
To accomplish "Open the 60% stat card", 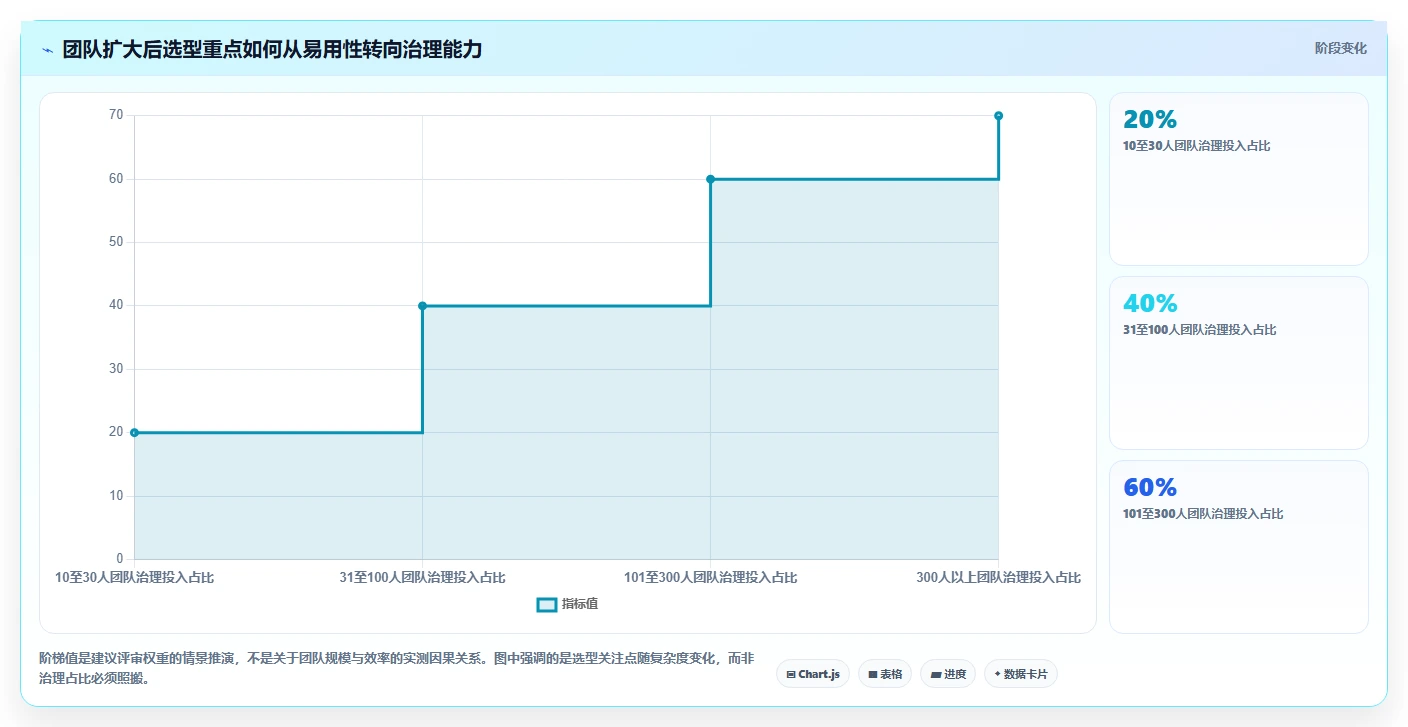I will pos(1238,547).
